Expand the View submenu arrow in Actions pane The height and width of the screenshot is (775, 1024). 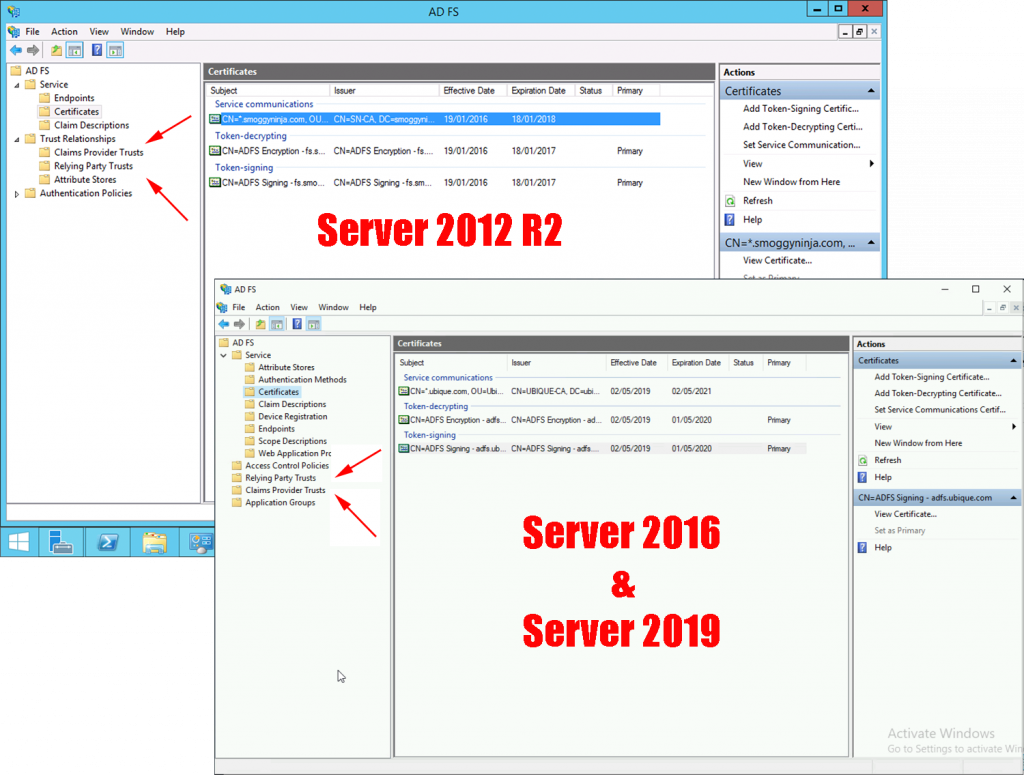(873, 163)
